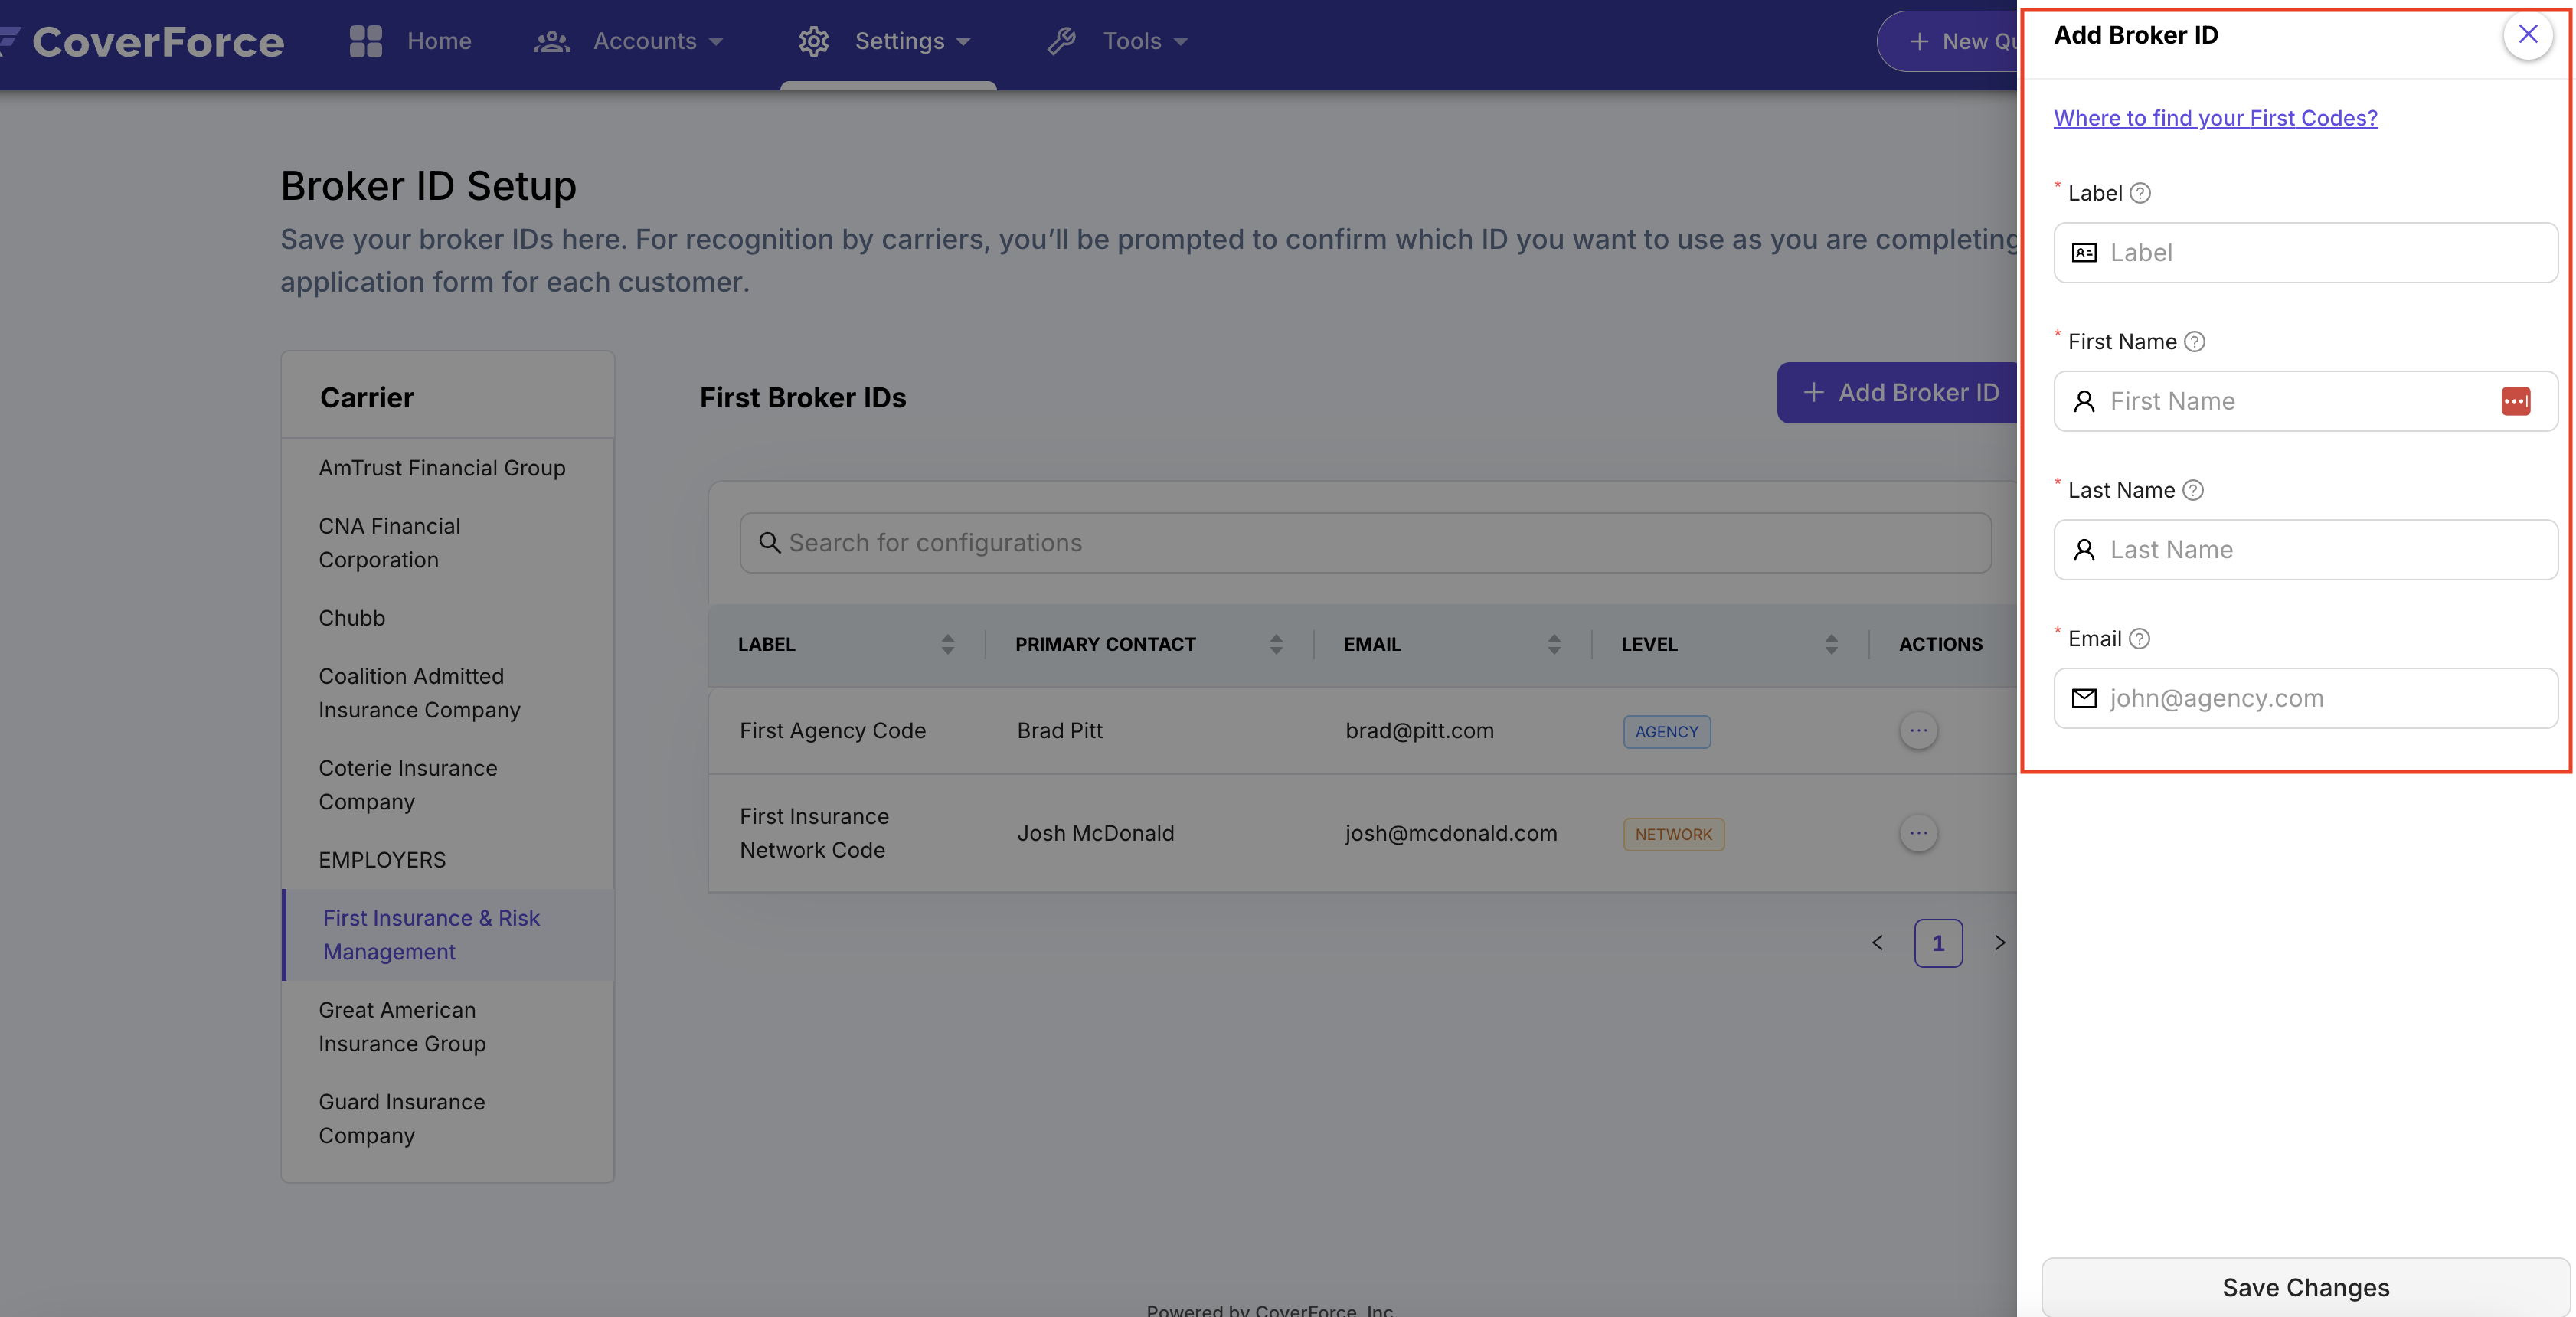Click the Home grid icon
2576x1317 pixels.
[366, 41]
